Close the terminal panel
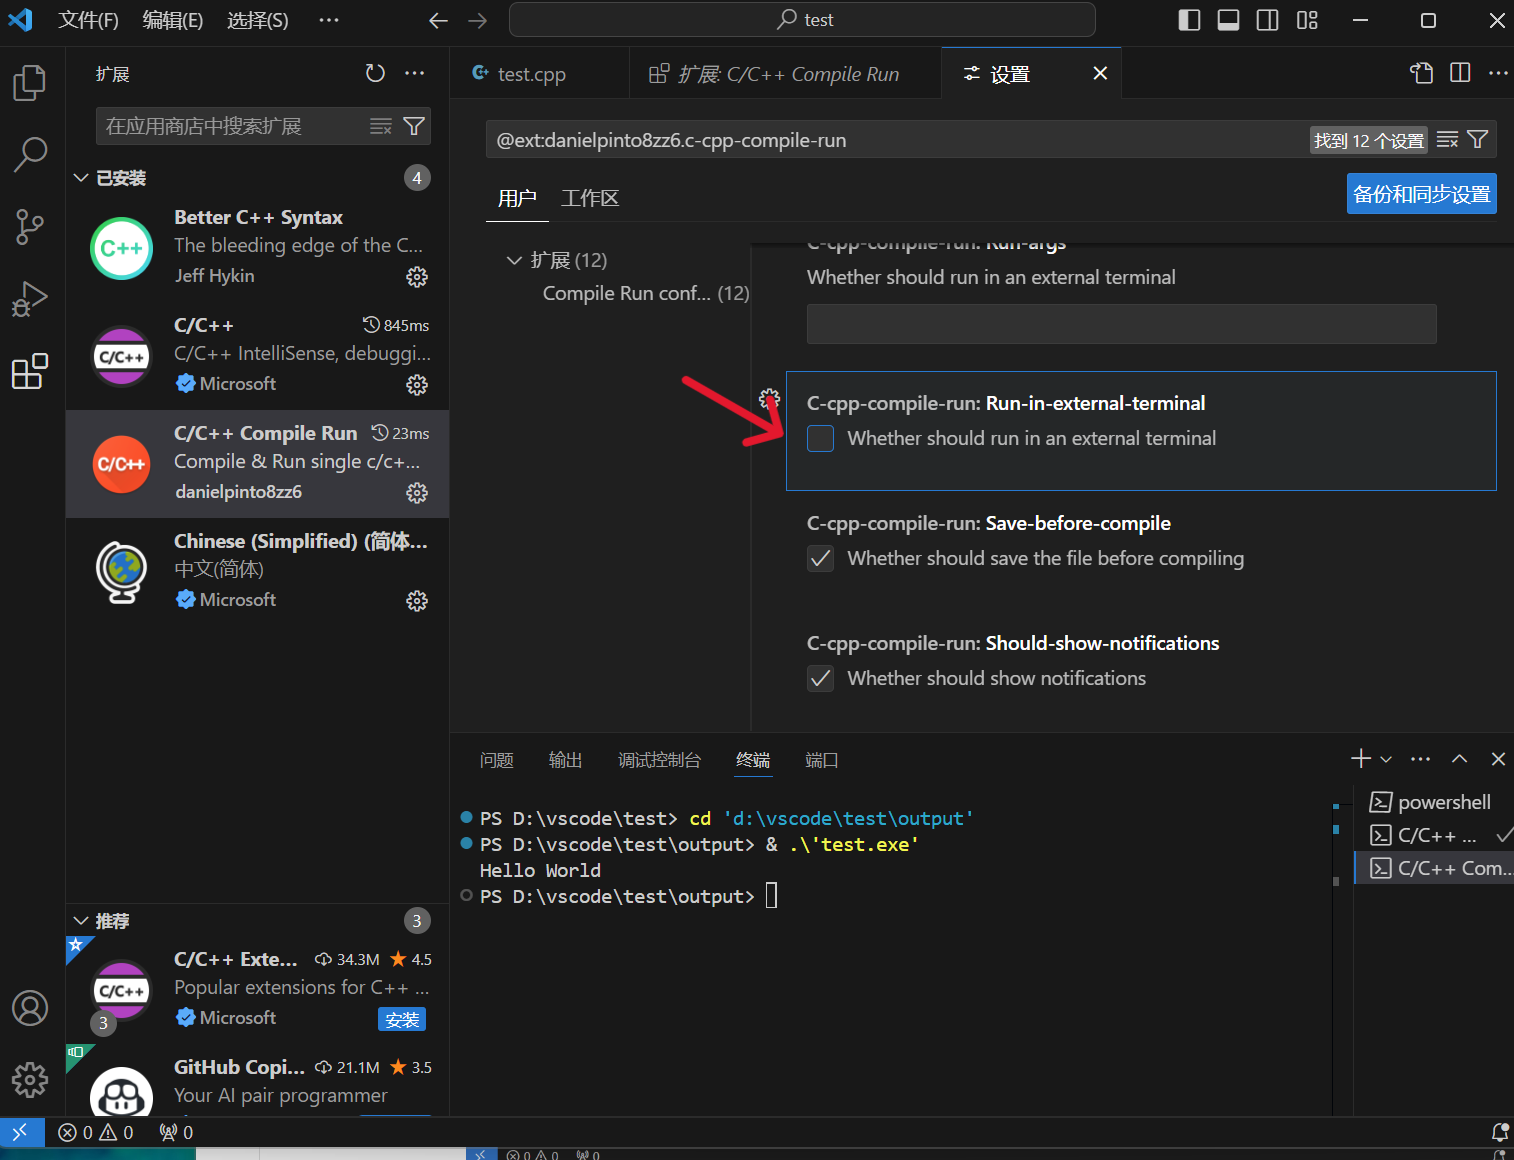Image resolution: width=1514 pixels, height=1160 pixels. 1498,759
